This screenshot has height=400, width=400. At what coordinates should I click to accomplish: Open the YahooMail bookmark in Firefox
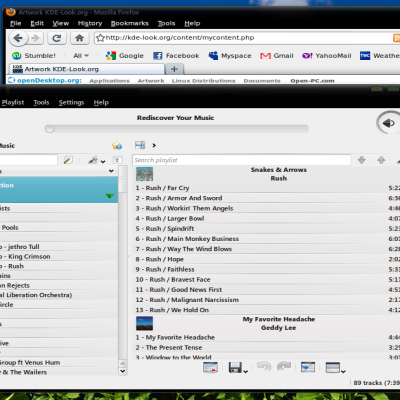point(327,56)
